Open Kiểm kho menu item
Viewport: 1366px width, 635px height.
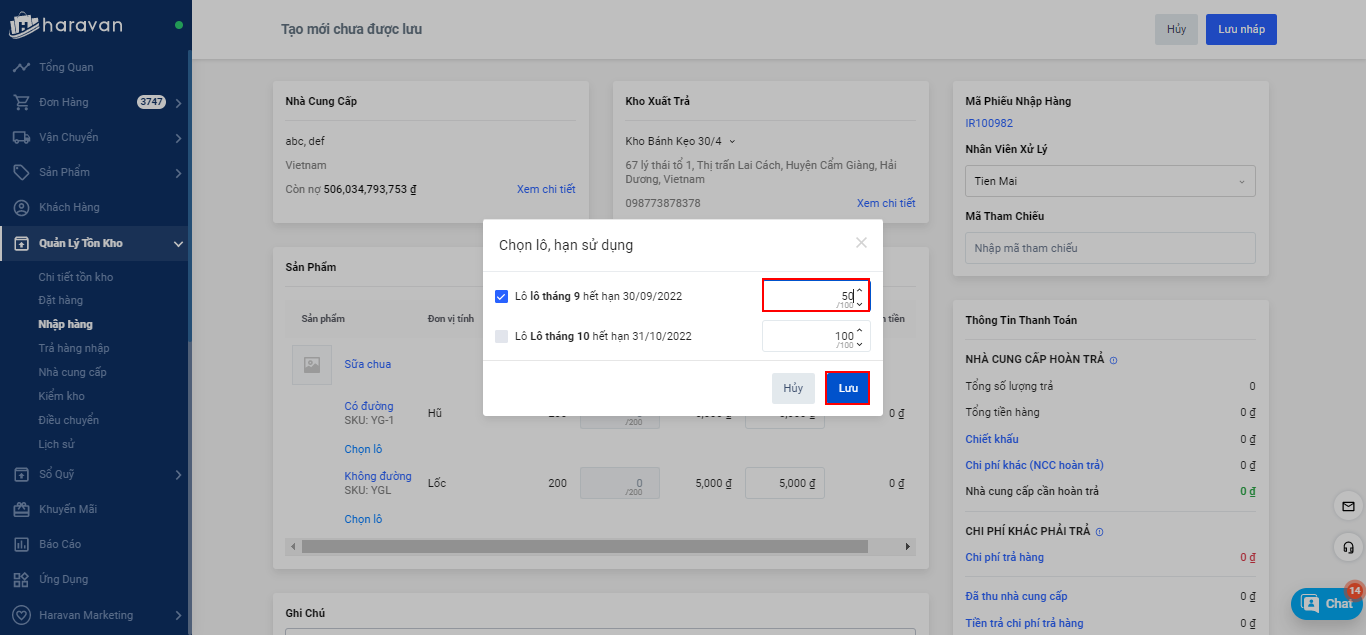click(61, 396)
